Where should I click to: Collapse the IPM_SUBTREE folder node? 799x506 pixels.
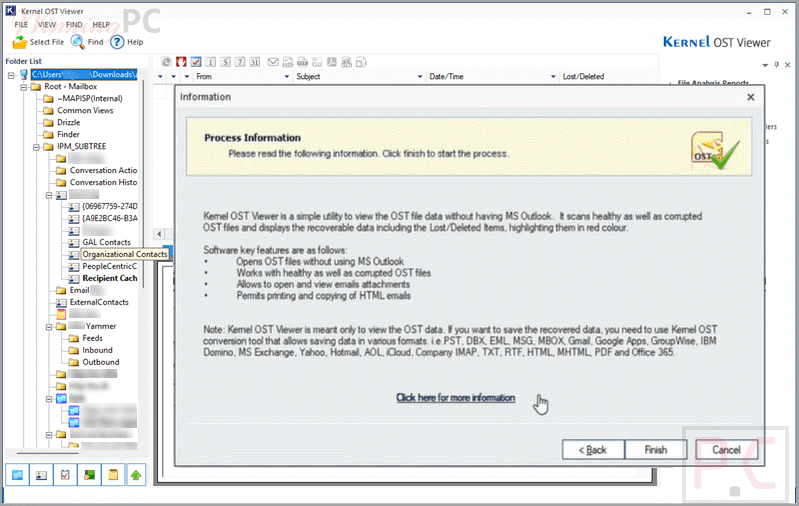[36, 147]
